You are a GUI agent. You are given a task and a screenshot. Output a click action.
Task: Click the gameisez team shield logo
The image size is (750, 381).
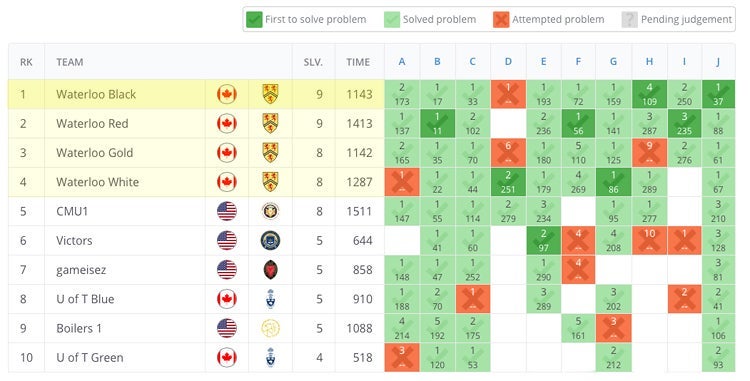[x=270, y=270]
